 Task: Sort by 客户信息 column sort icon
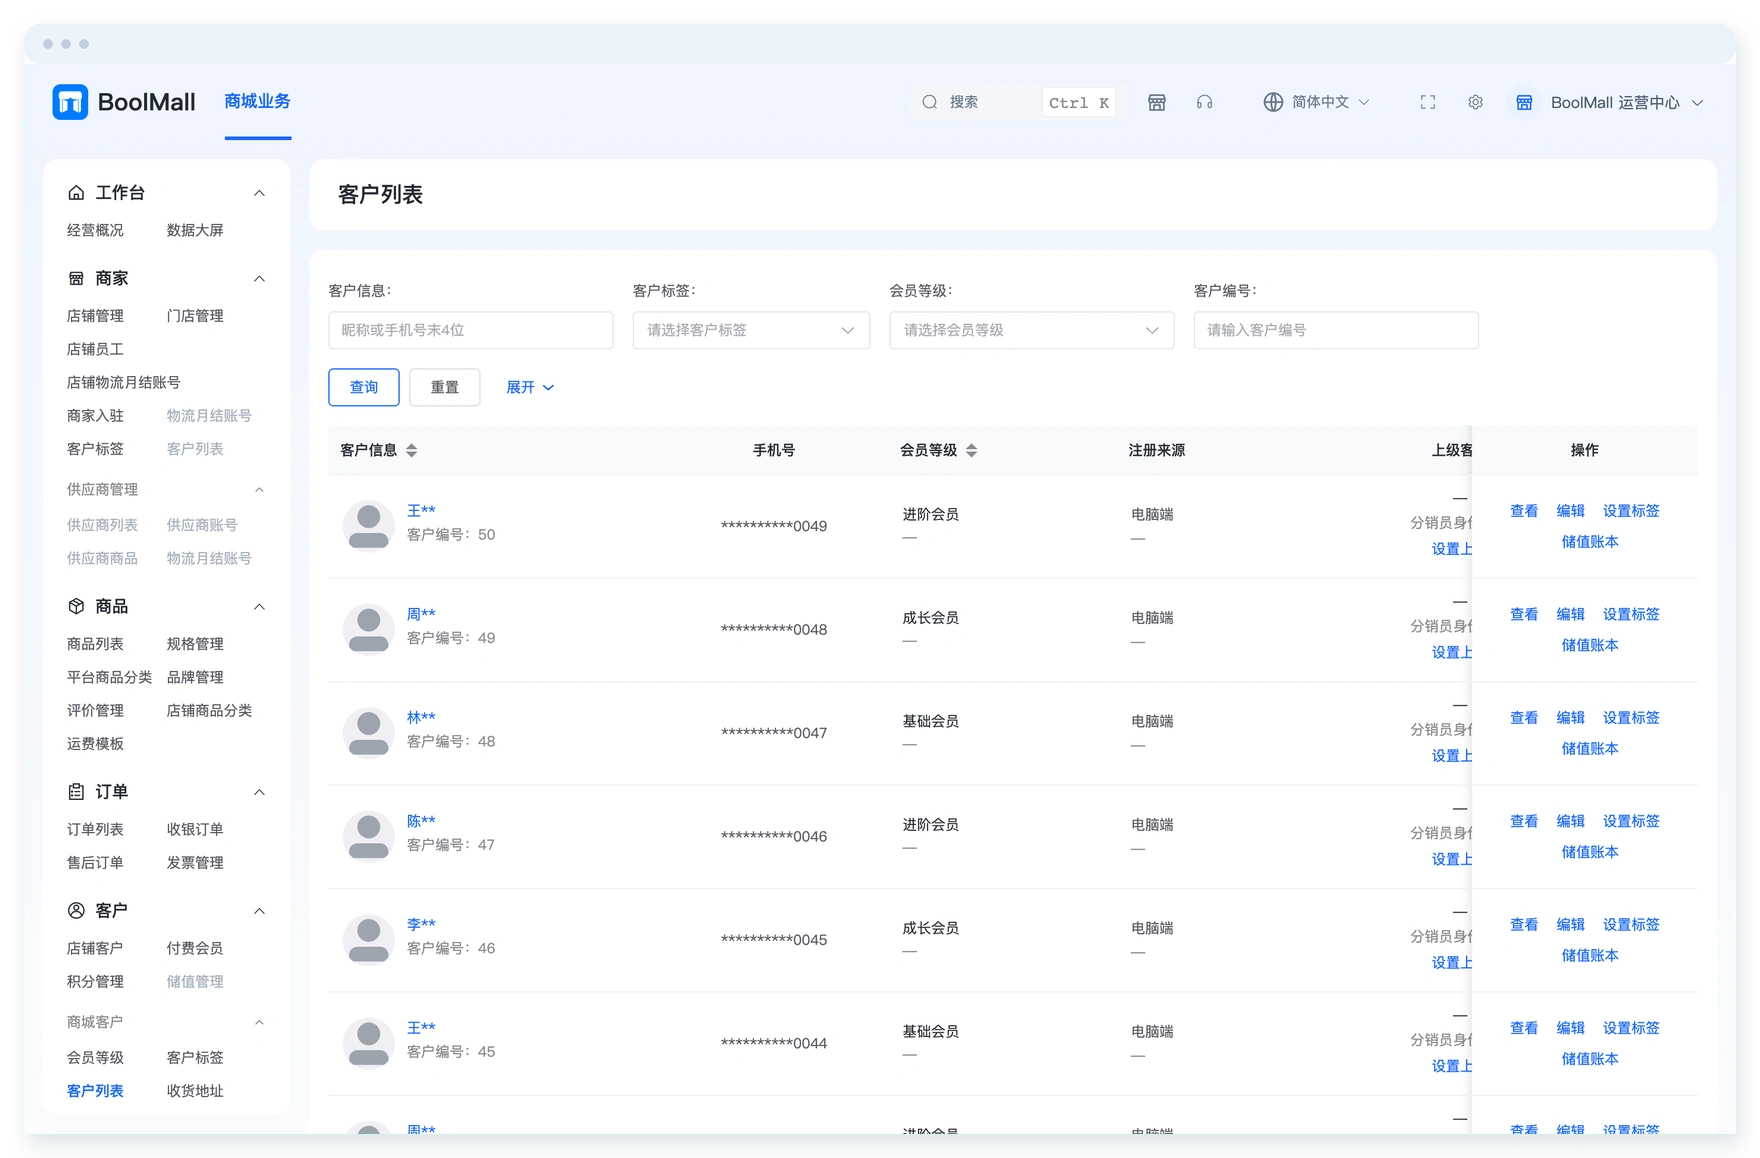point(411,450)
